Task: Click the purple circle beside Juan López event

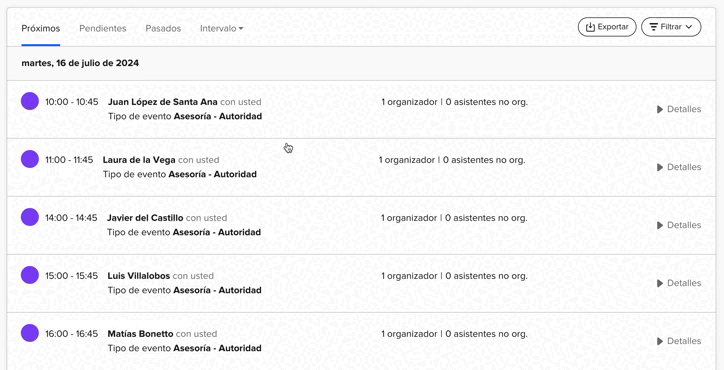Action: click(x=30, y=101)
